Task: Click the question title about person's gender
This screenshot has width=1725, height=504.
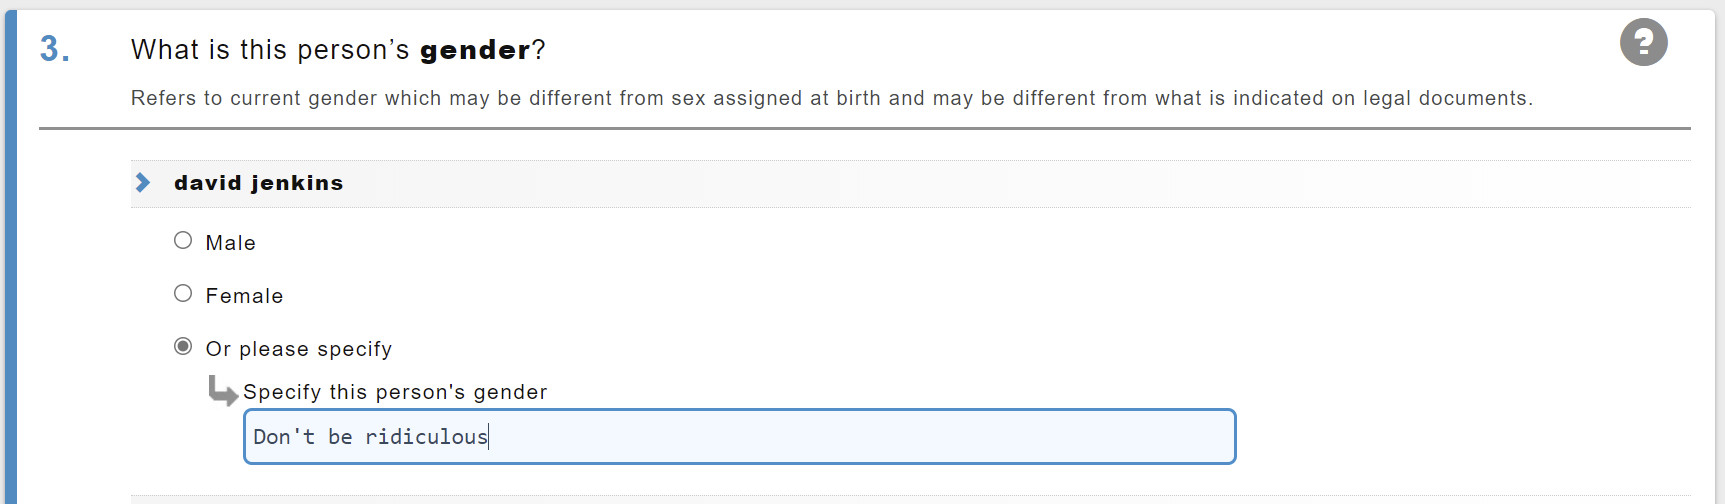Action: point(338,50)
